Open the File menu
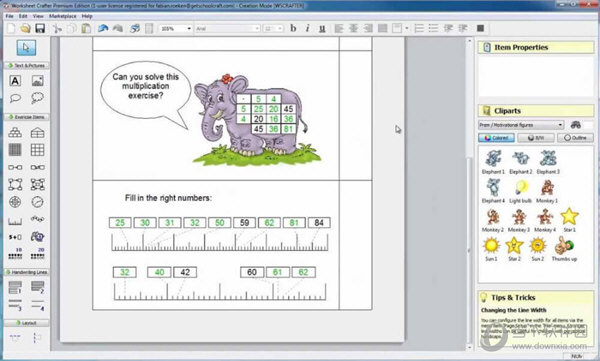The height and width of the screenshot is (361, 600). click(10, 16)
